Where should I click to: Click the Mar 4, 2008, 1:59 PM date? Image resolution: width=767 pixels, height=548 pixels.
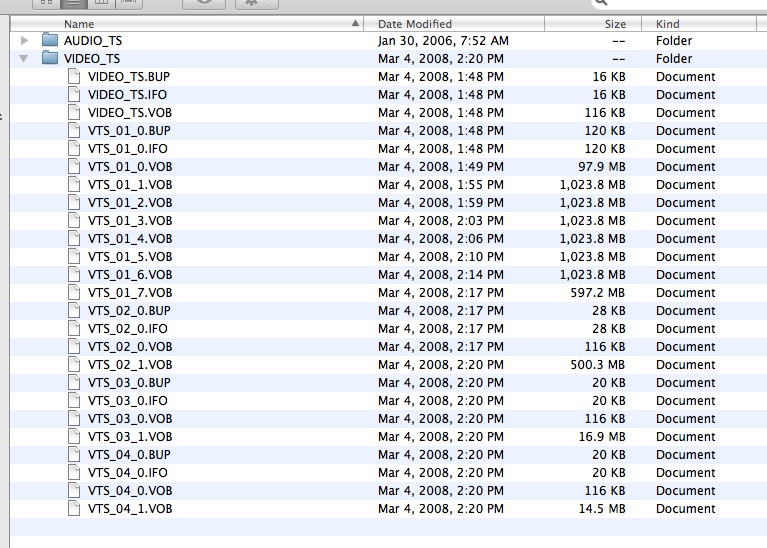pos(441,203)
